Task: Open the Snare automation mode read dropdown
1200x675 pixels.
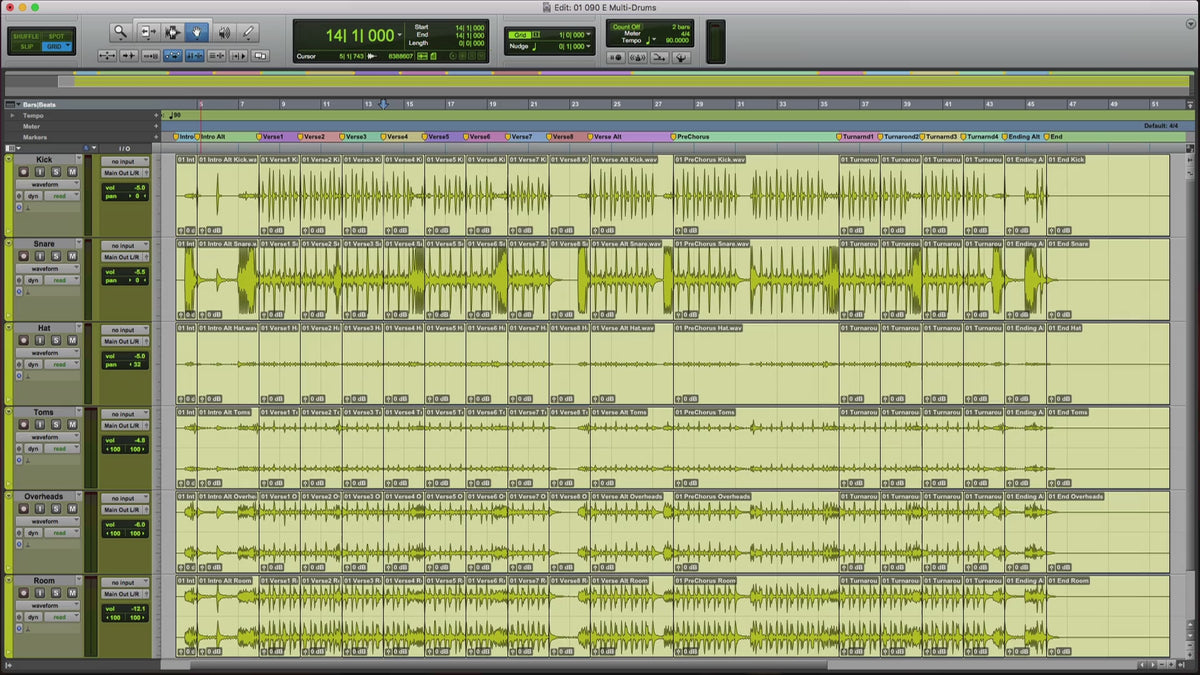Action: point(62,281)
